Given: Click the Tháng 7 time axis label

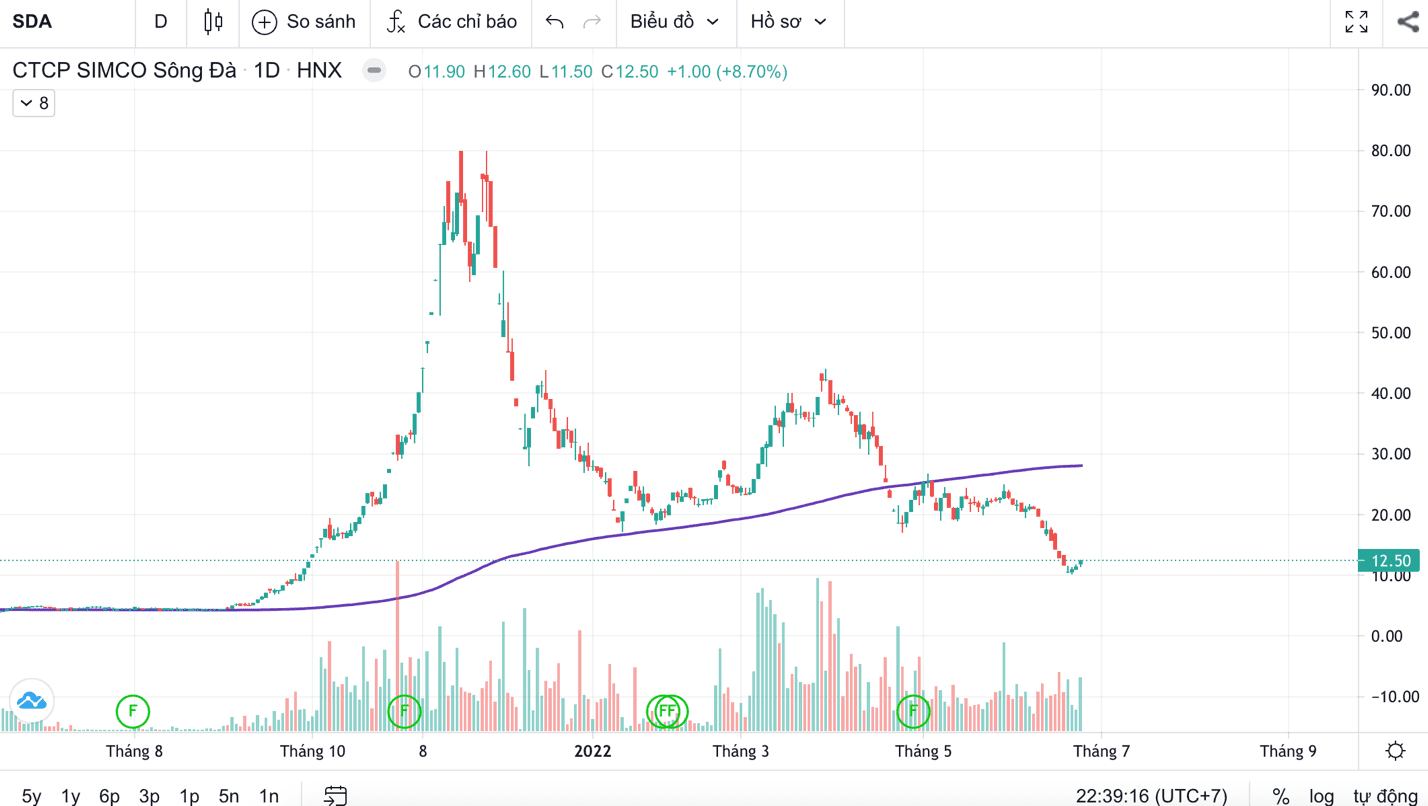Looking at the screenshot, I should coord(1102,751).
